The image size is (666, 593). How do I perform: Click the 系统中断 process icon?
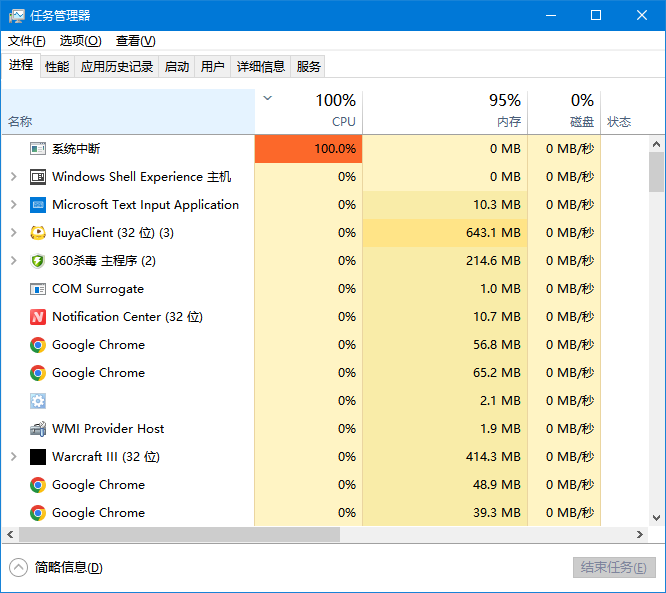pyautogui.click(x=38, y=149)
